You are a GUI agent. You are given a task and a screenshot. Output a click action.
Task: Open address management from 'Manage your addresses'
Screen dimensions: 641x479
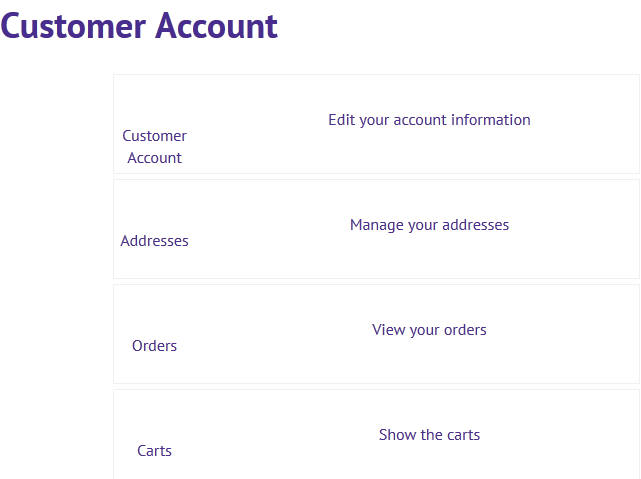click(429, 225)
